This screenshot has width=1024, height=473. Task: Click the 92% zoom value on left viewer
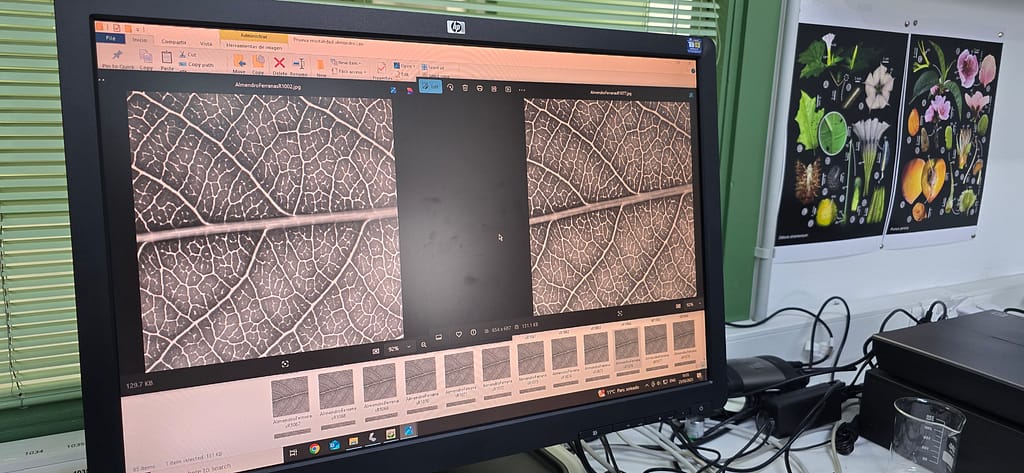coord(393,349)
